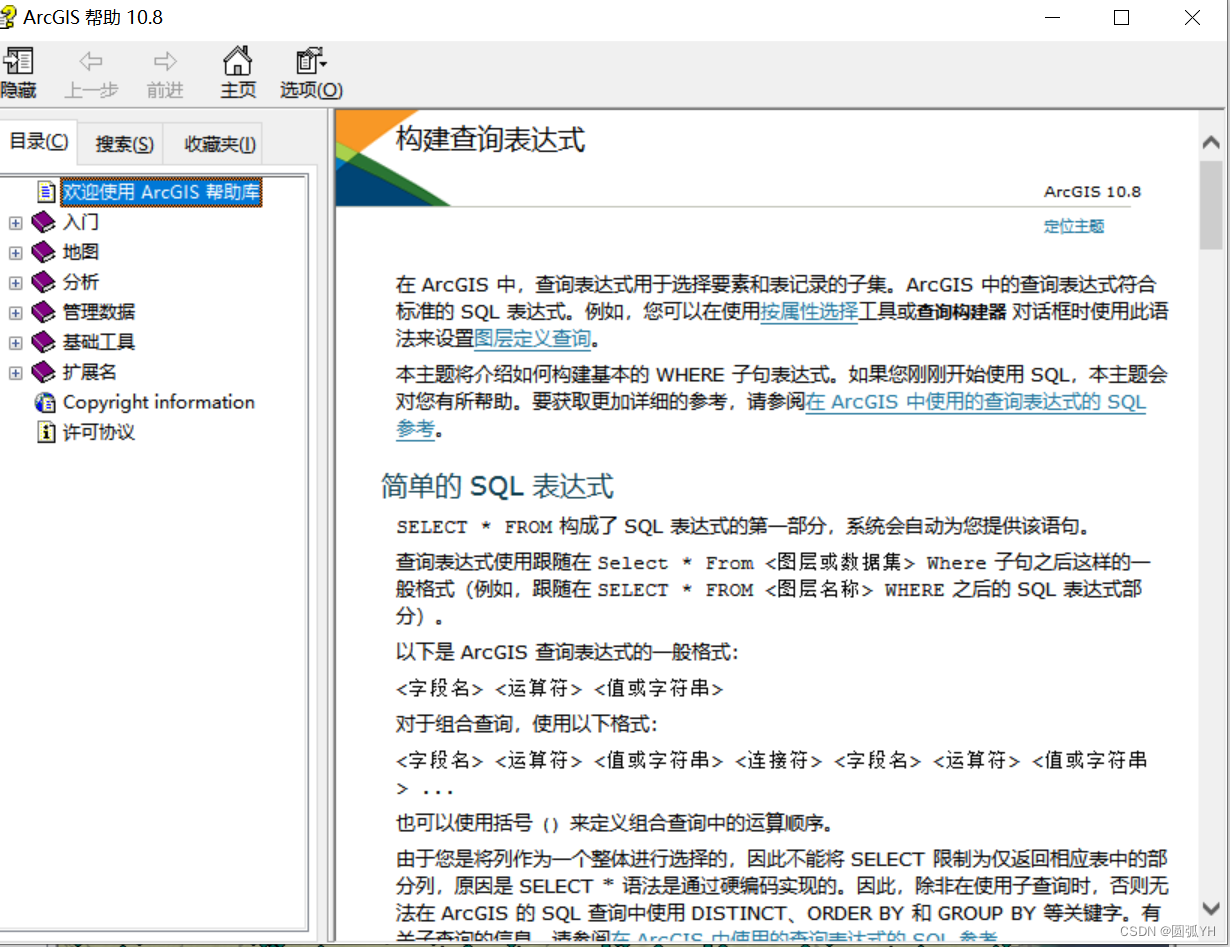Image resolution: width=1230 pixels, height=947 pixels.
Task: Expand the 分析 tree node
Action: [15, 282]
